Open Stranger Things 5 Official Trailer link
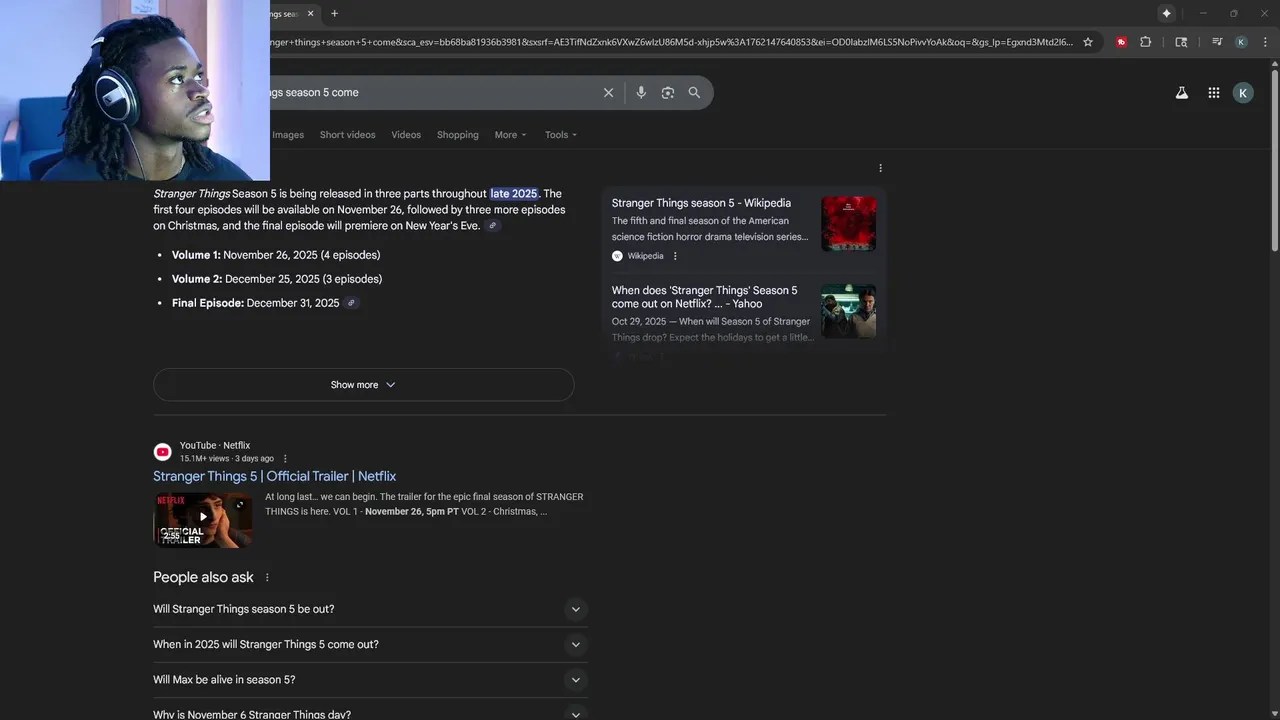The image size is (1280, 720). click(x=274, y=476)
